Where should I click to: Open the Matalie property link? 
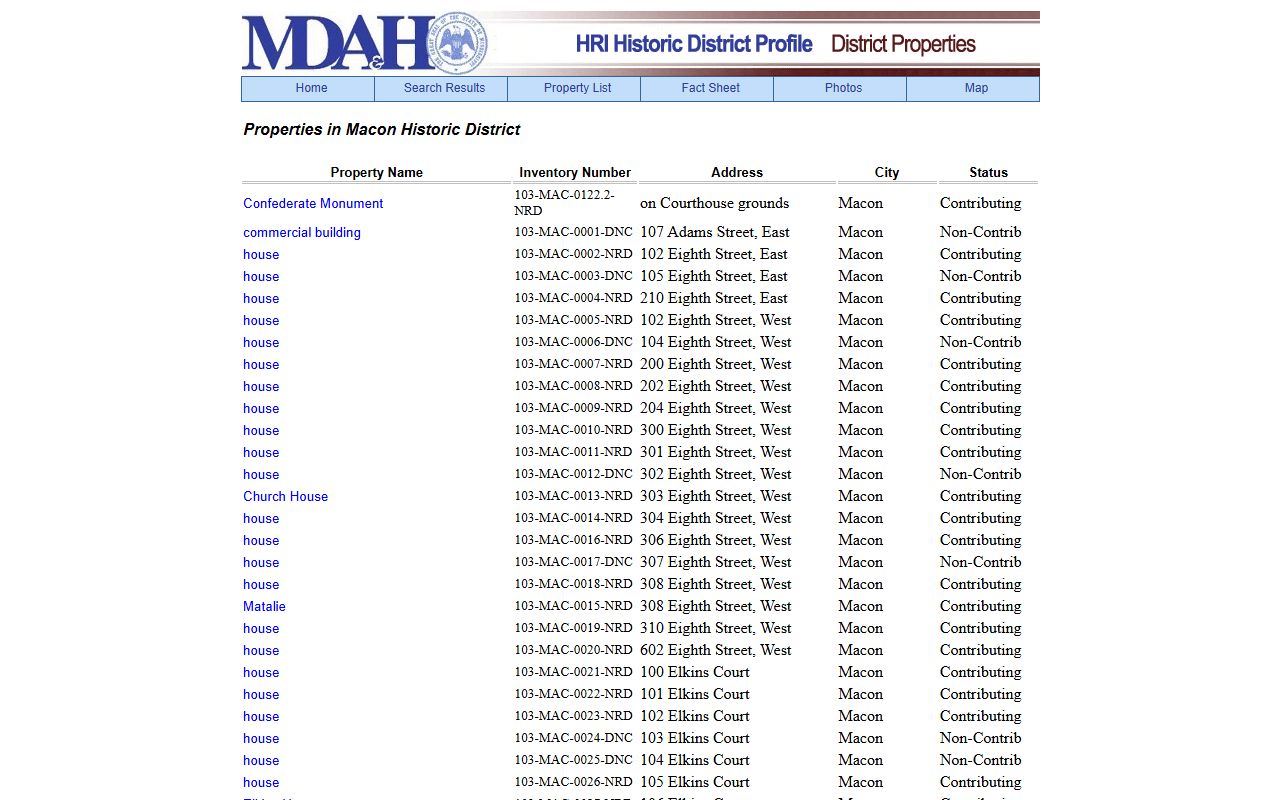264,606
